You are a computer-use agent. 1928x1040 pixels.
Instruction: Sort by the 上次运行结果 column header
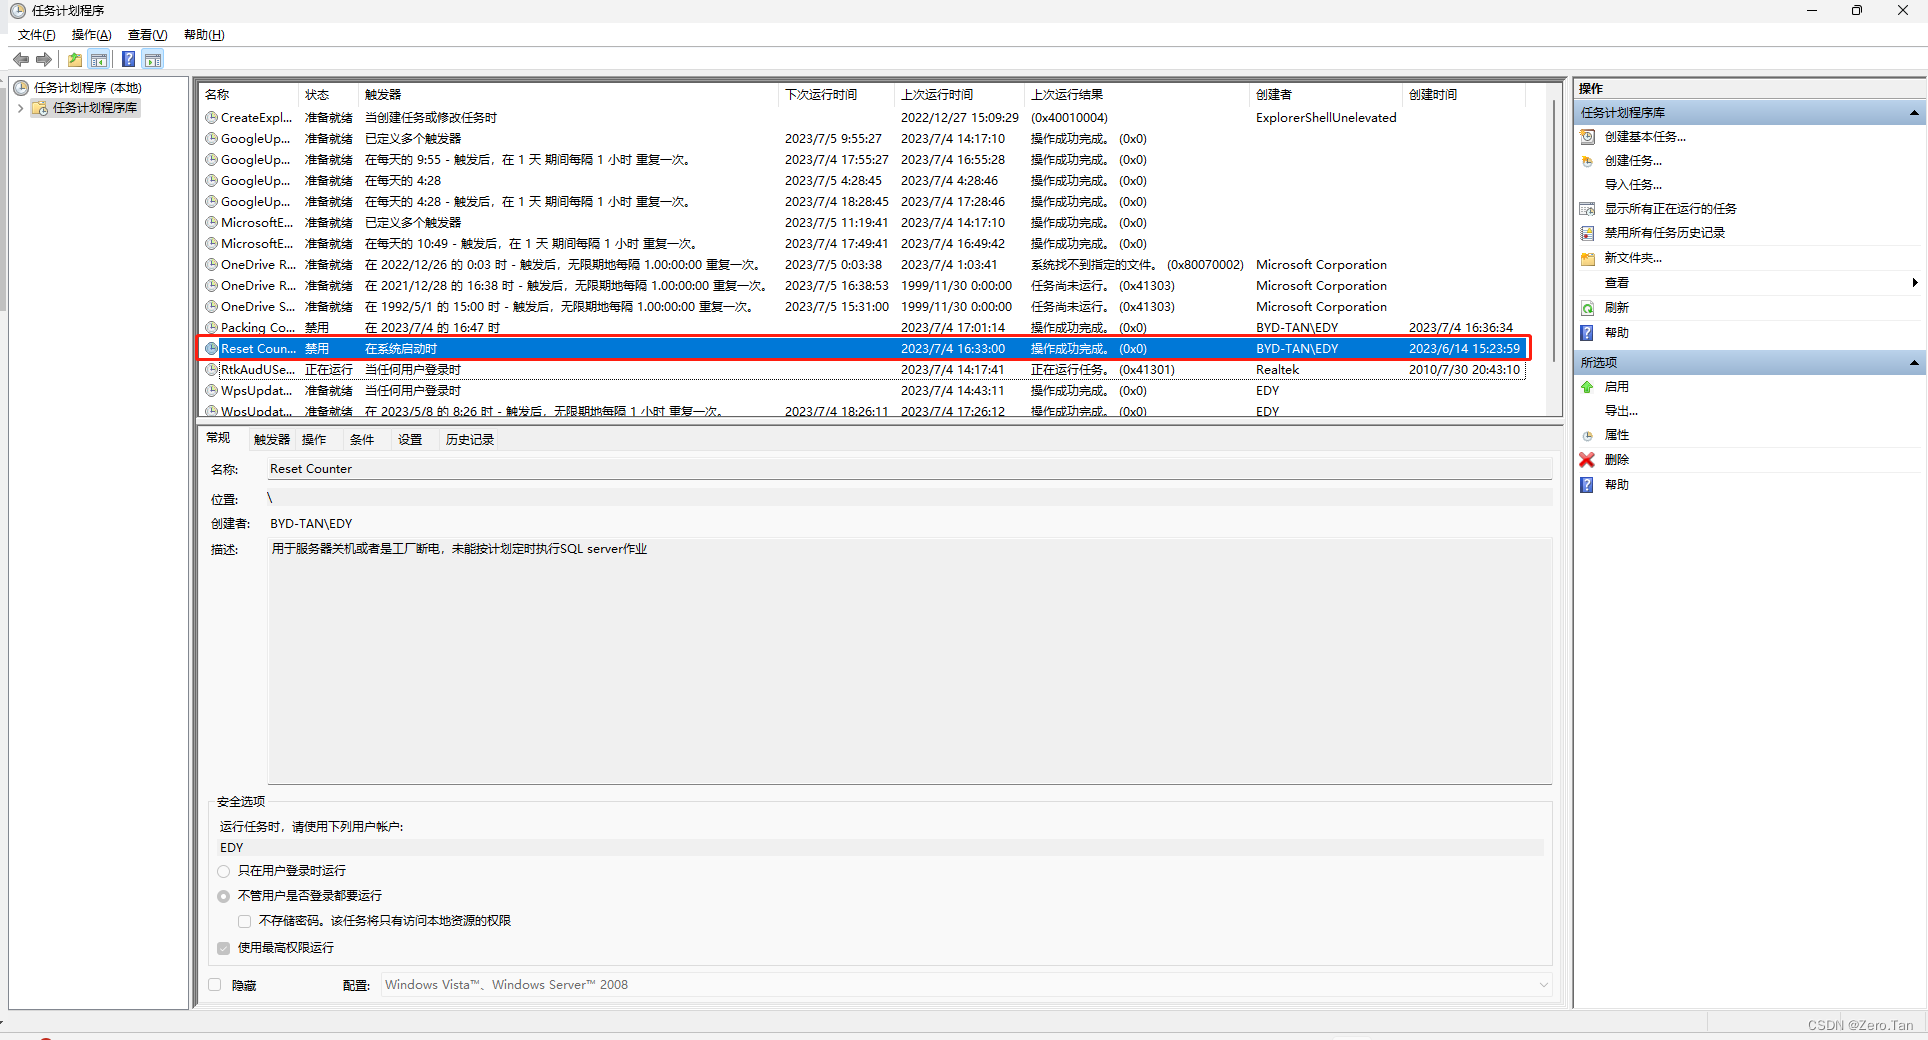pyautogui.click(x=1137, y=95)
